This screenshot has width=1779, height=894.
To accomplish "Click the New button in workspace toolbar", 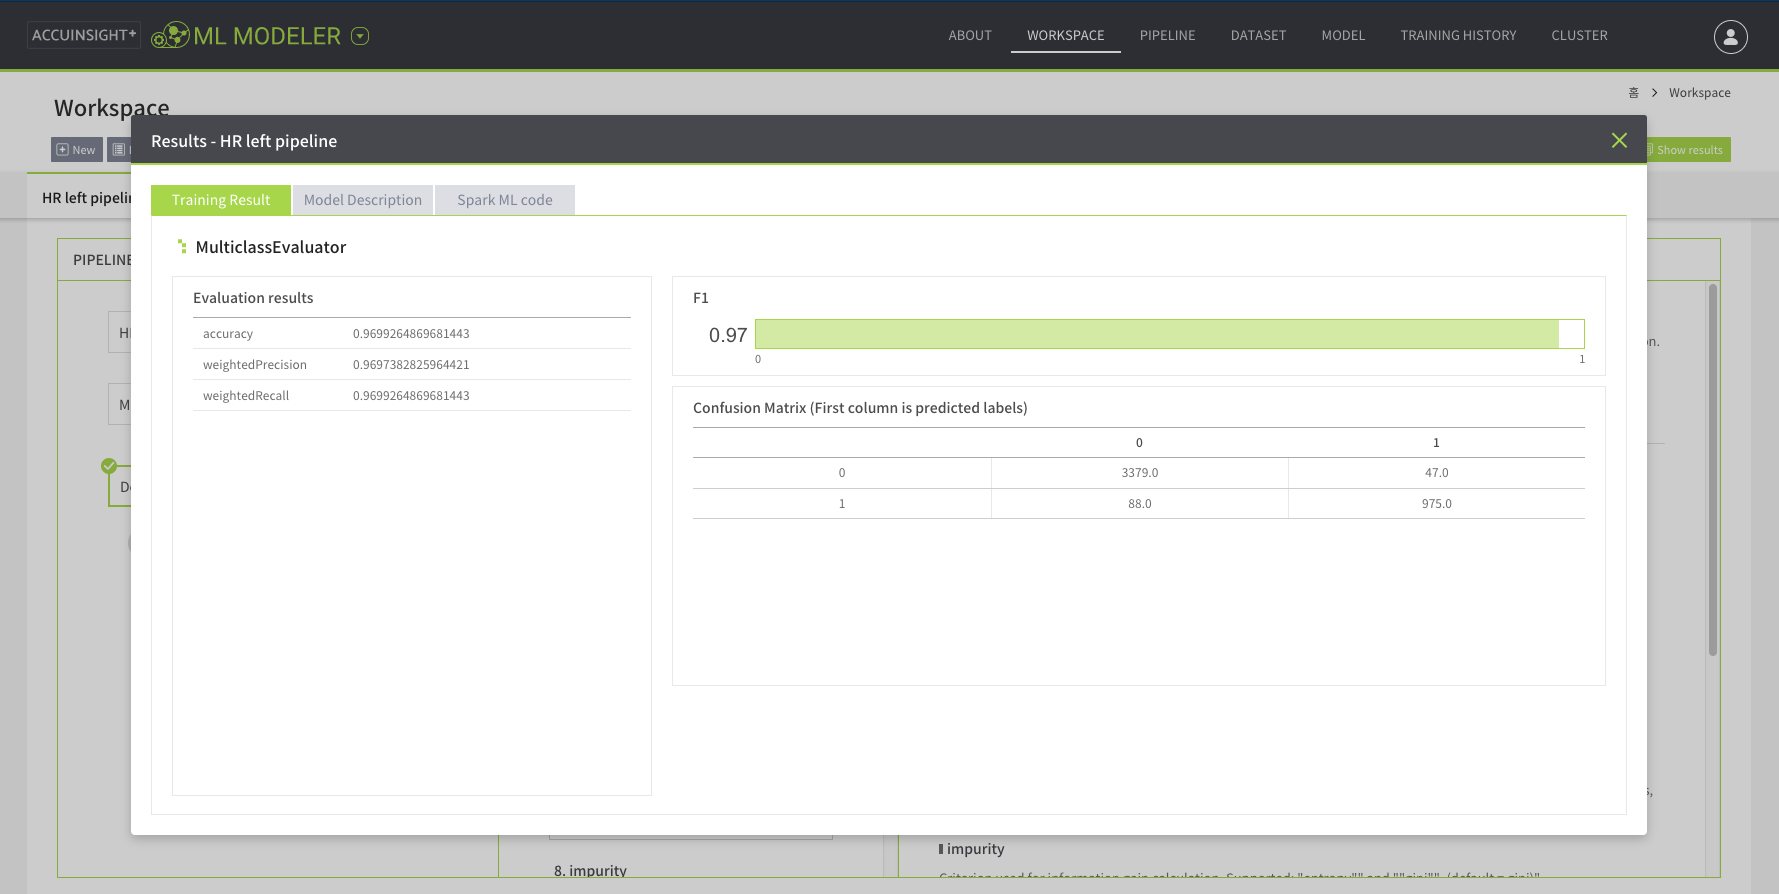I will 77,150.
